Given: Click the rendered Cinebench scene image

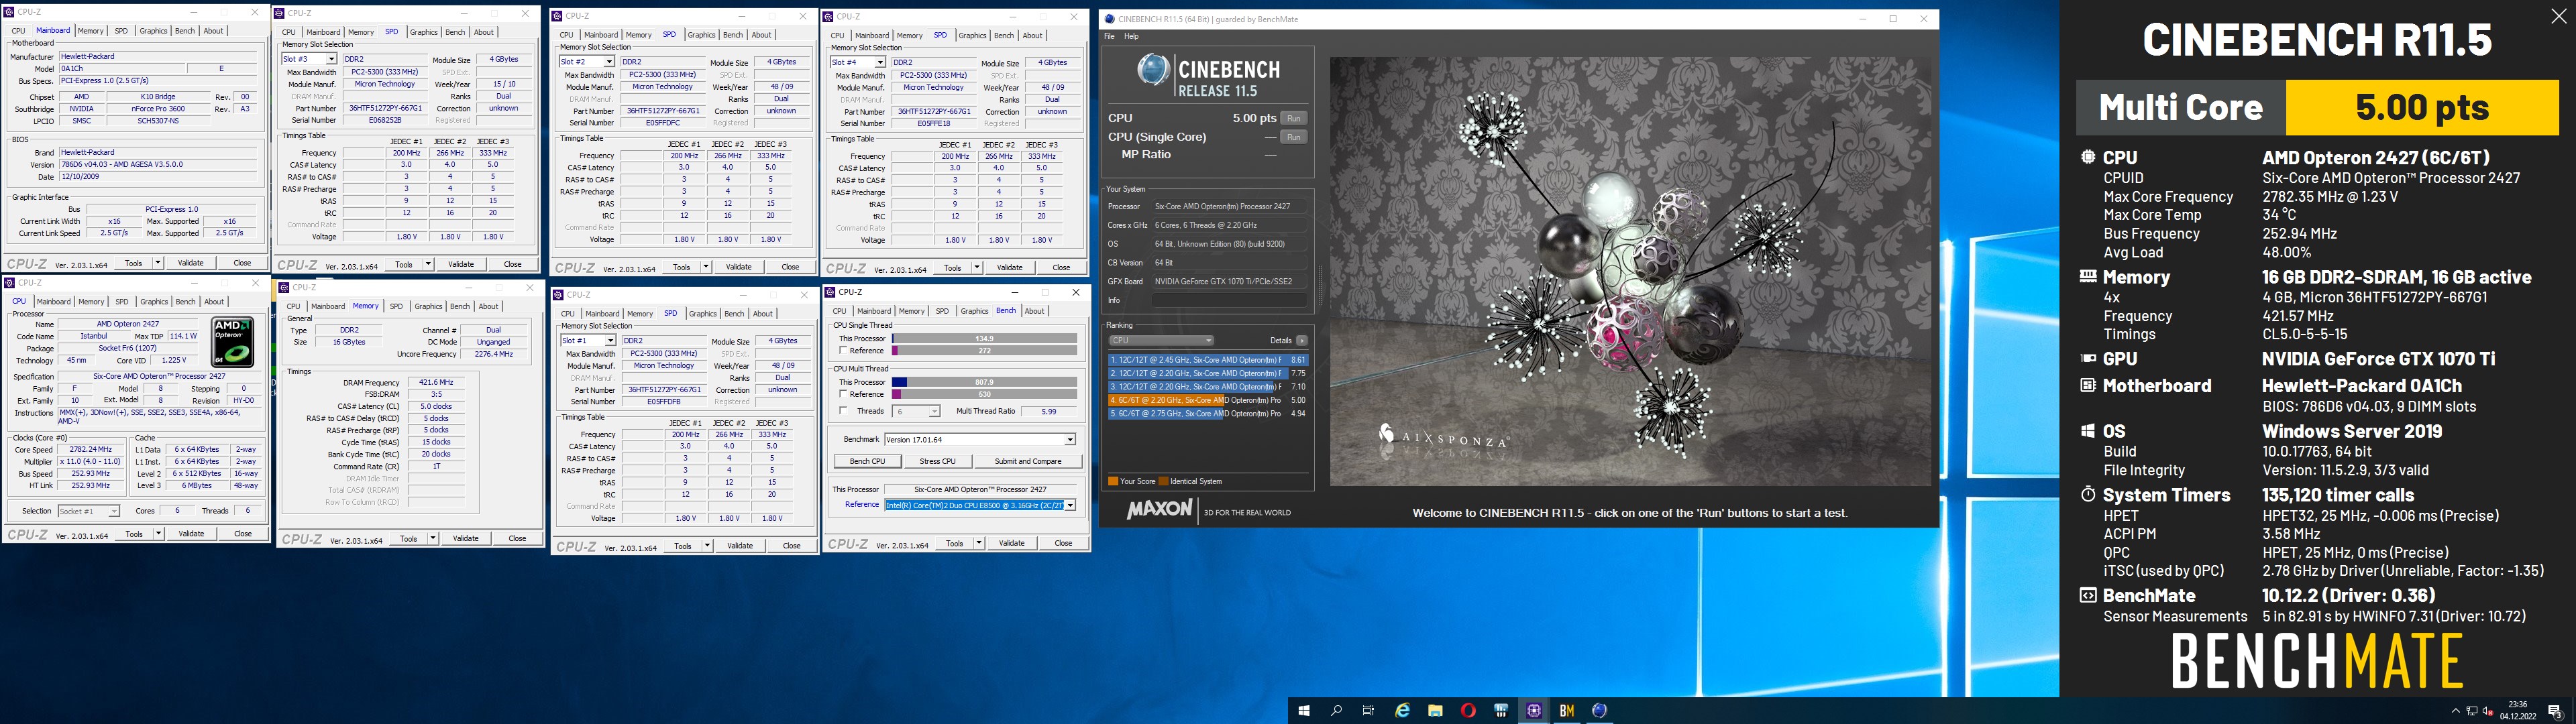Looking at the screenshot, I should tap(1630, 271).
